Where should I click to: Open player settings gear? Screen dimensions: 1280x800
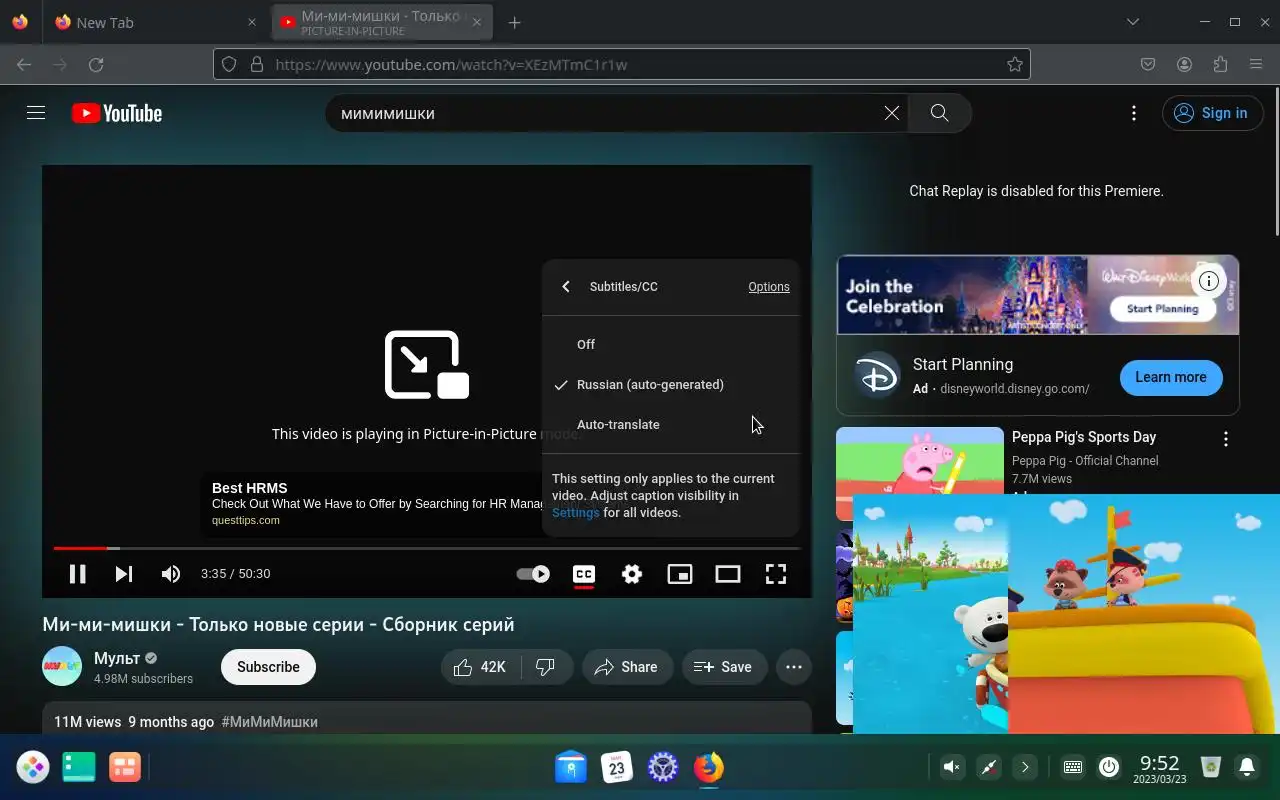(x=632, y=574)
